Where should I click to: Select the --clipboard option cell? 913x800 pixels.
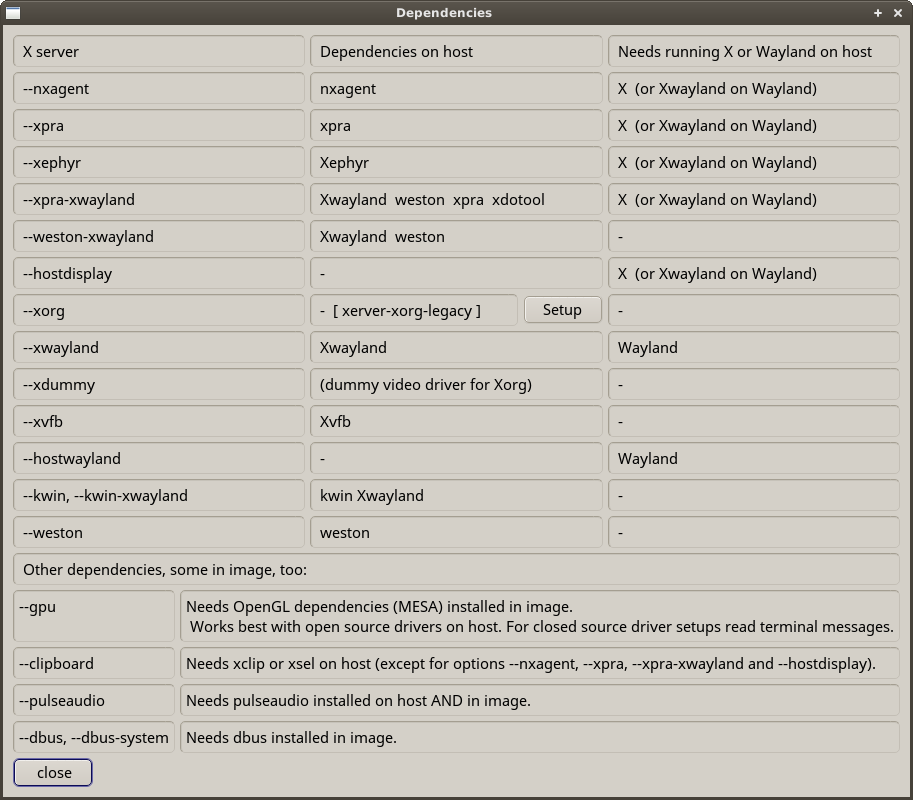(94, 663)
